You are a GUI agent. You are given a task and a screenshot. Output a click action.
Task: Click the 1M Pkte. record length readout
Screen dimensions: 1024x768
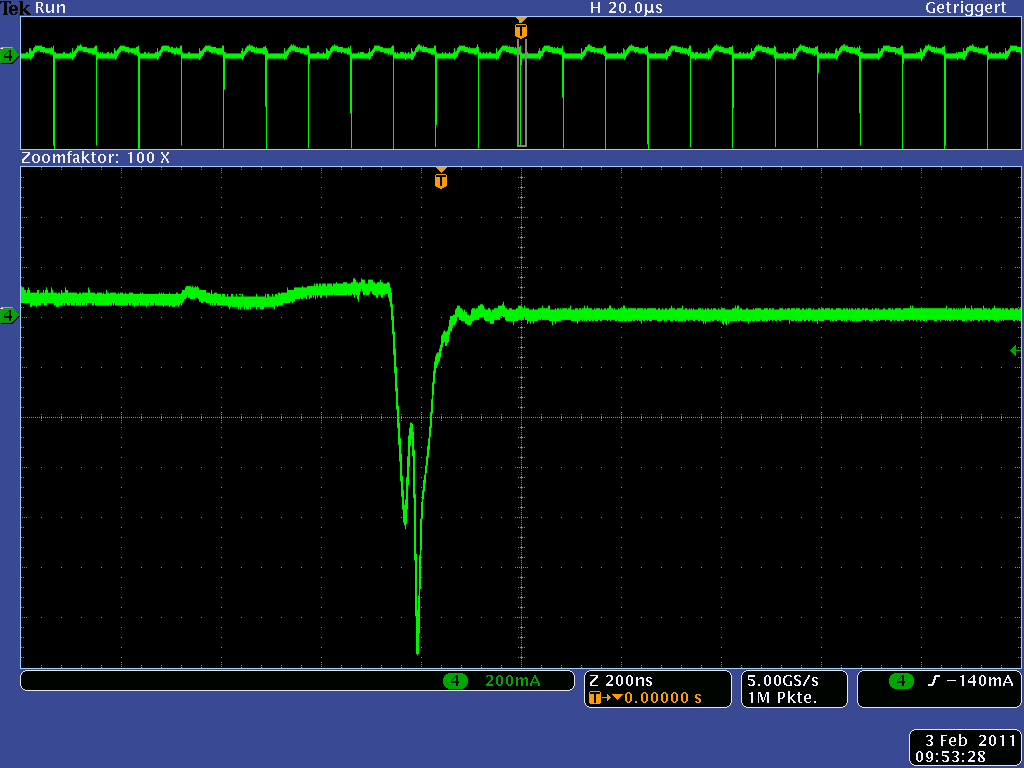coord(782,698)
